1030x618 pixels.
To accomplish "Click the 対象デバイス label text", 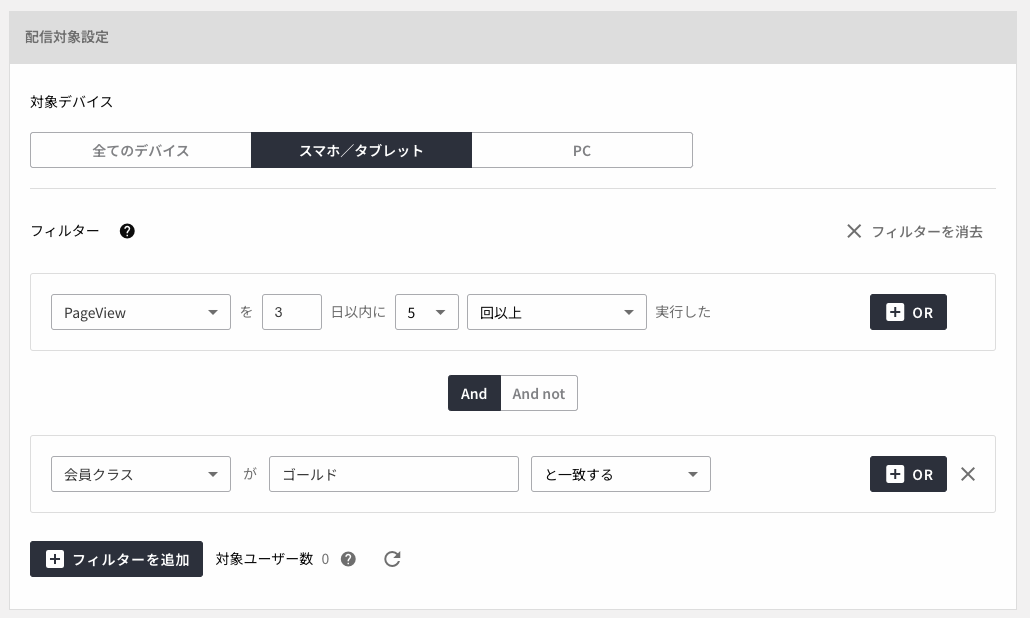I will (x=72, y=102).
